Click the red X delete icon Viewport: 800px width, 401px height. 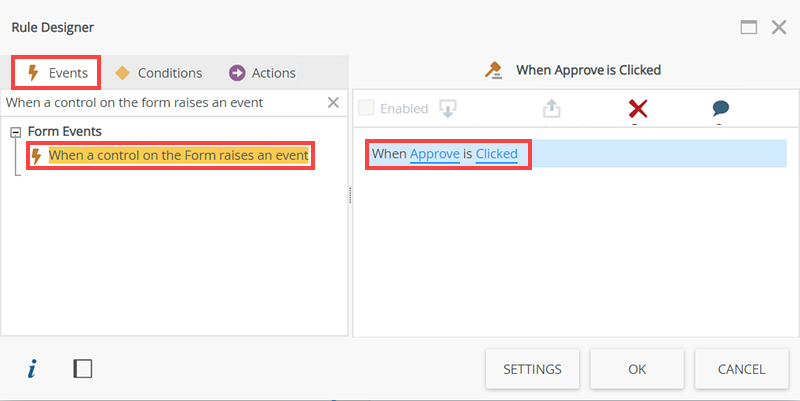point(637,108)
